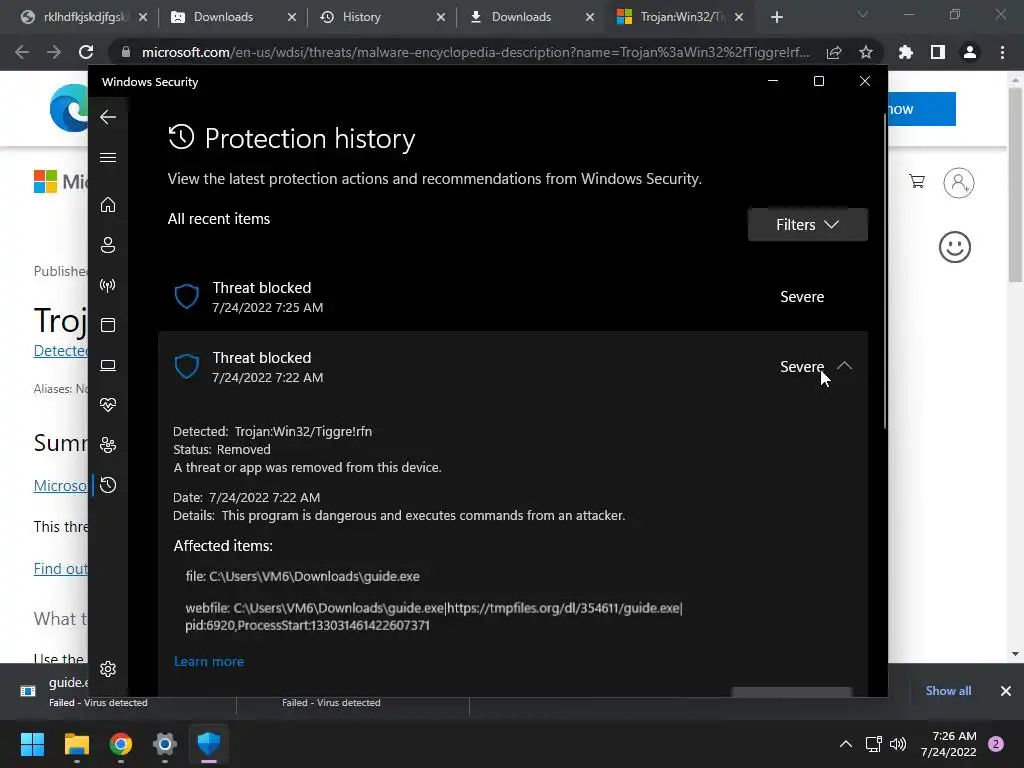
Task: Open Family options sidebar icon
Action: (108, 445)
